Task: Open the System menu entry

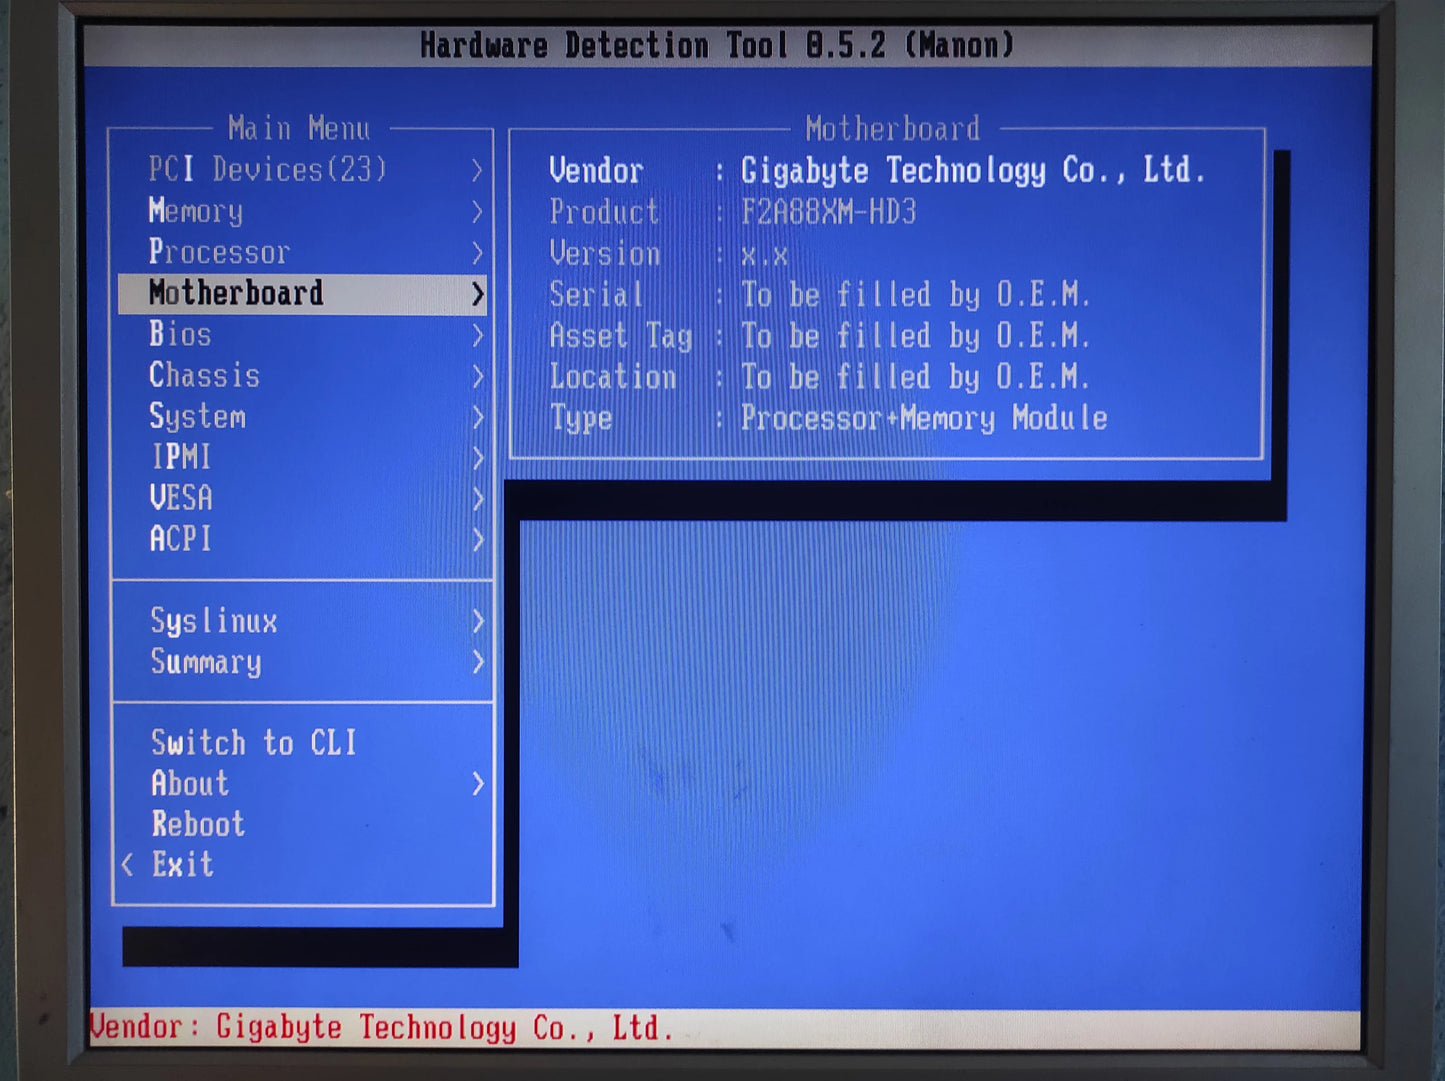Action: coord(302,416)
